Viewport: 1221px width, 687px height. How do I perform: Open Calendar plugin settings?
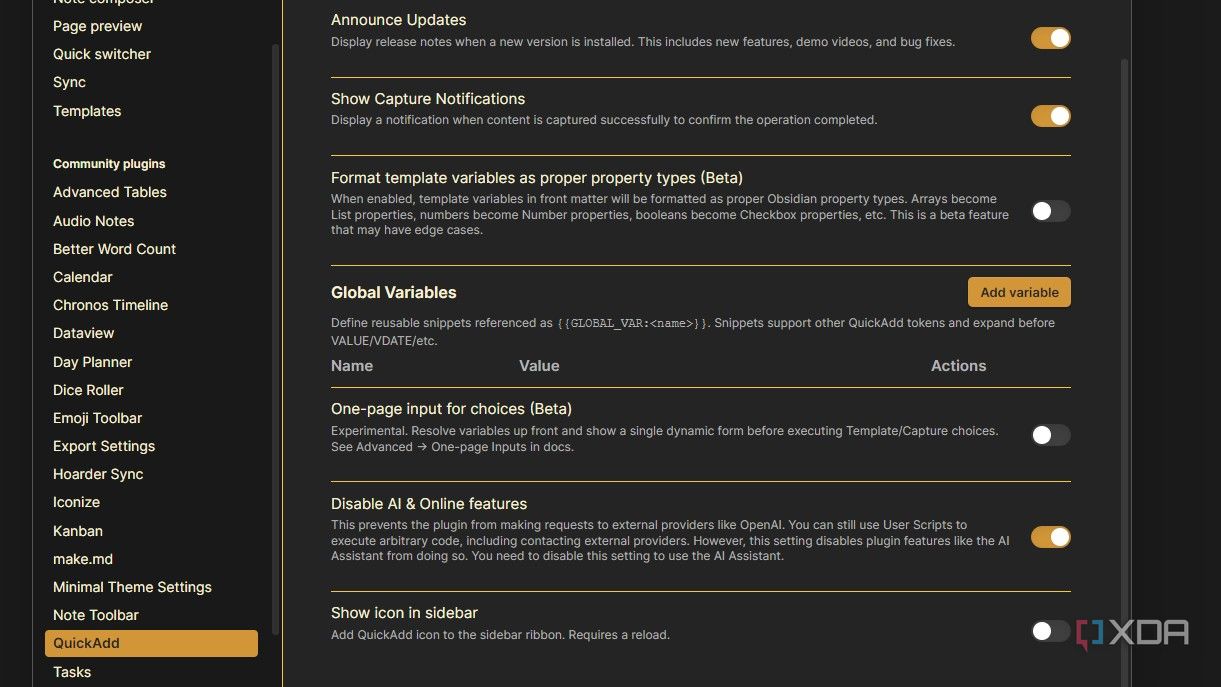pos(83,277)
